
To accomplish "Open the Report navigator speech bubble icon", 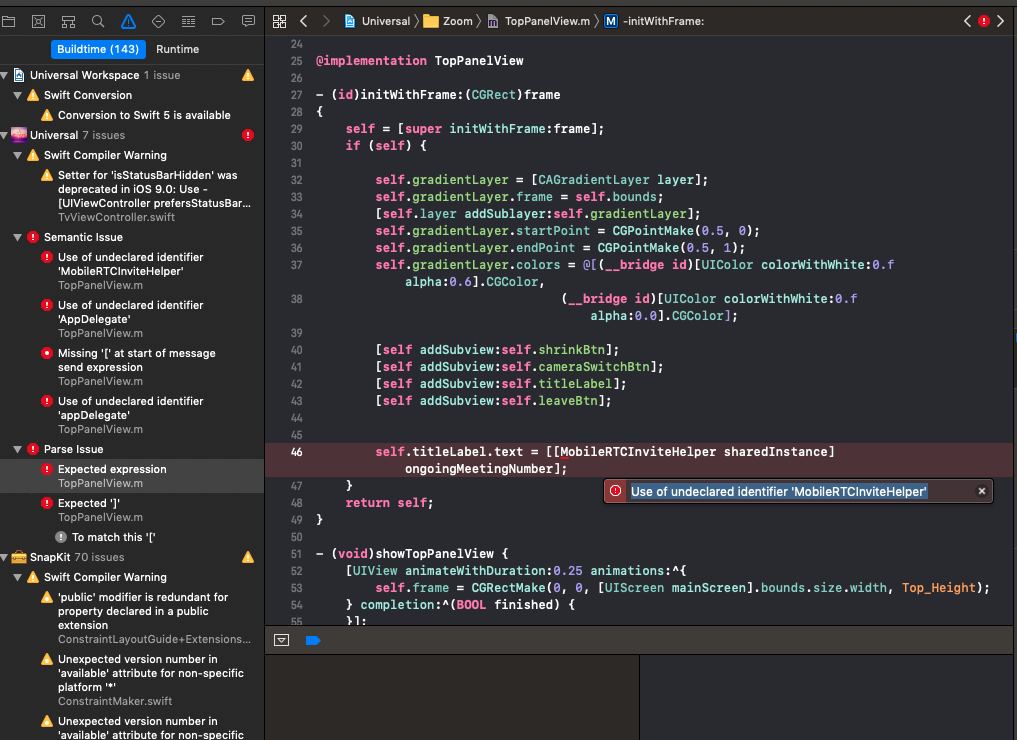I will point(248,21).
